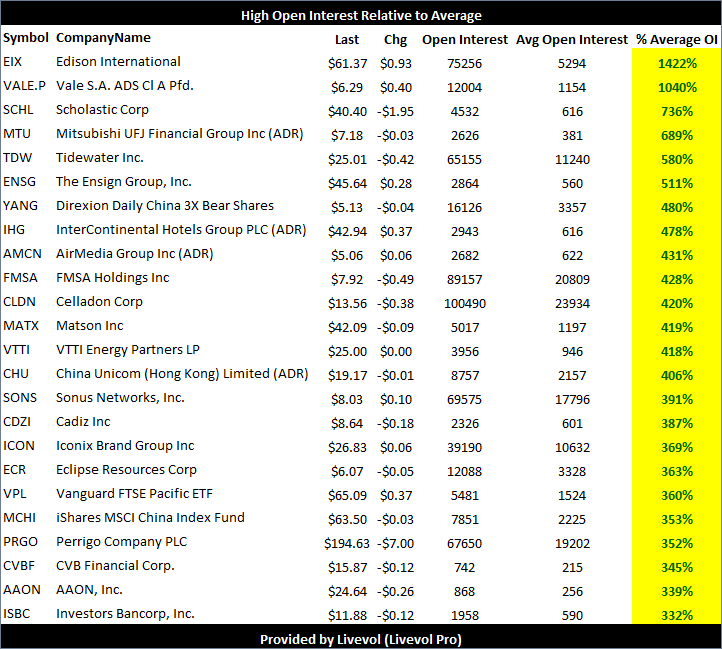The height and width of the screenshot is (649, 722).
Task: Select the 742 open interest cell
Action: pos(464,567)
